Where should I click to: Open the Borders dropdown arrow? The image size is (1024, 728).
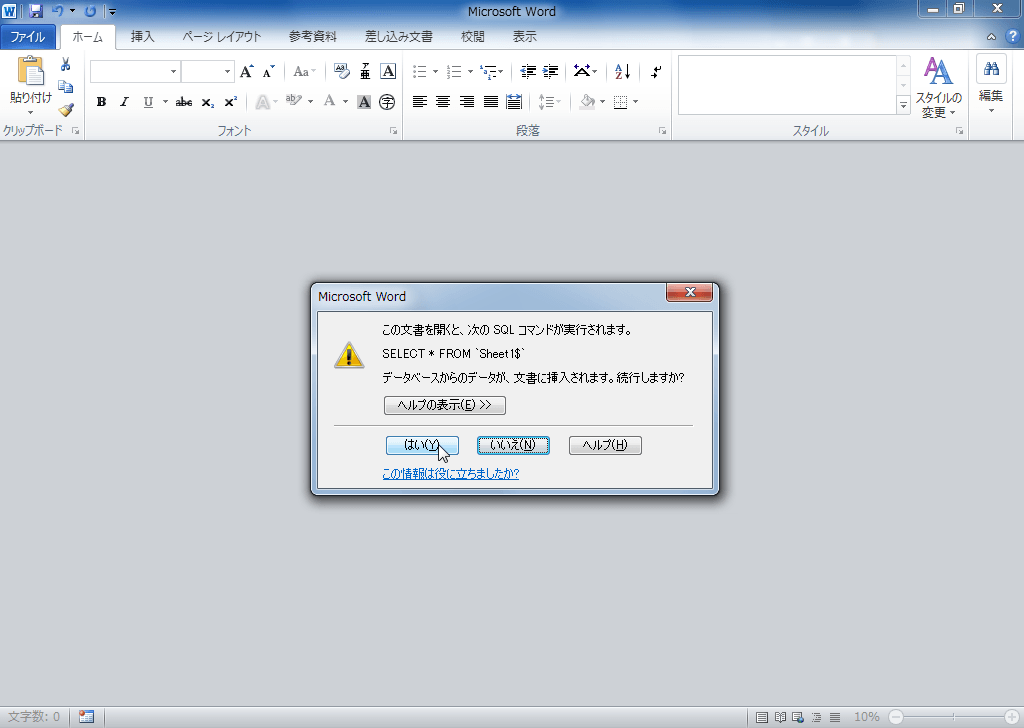point(635,102)
